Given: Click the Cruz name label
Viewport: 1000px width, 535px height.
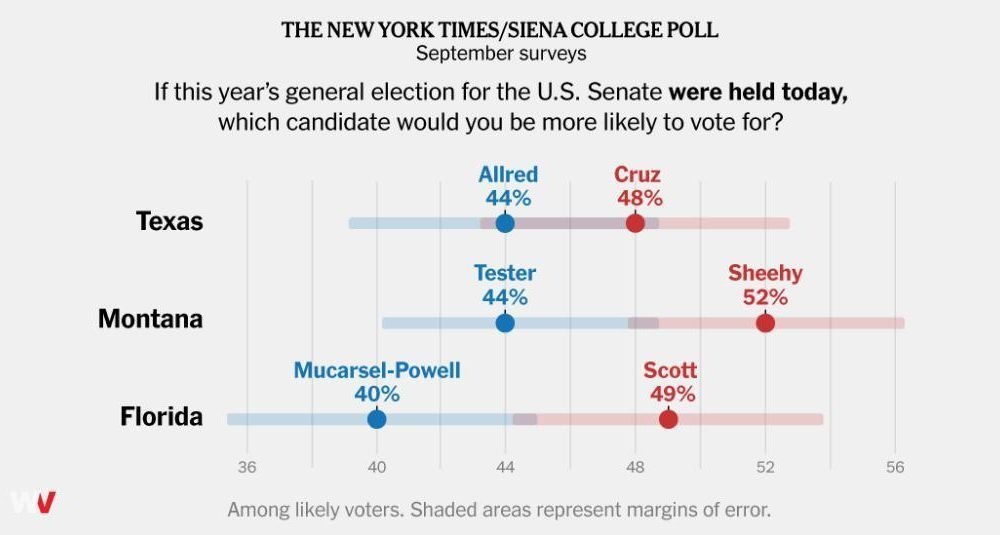Looking at the screenshot, I should [x=637, y=174].
